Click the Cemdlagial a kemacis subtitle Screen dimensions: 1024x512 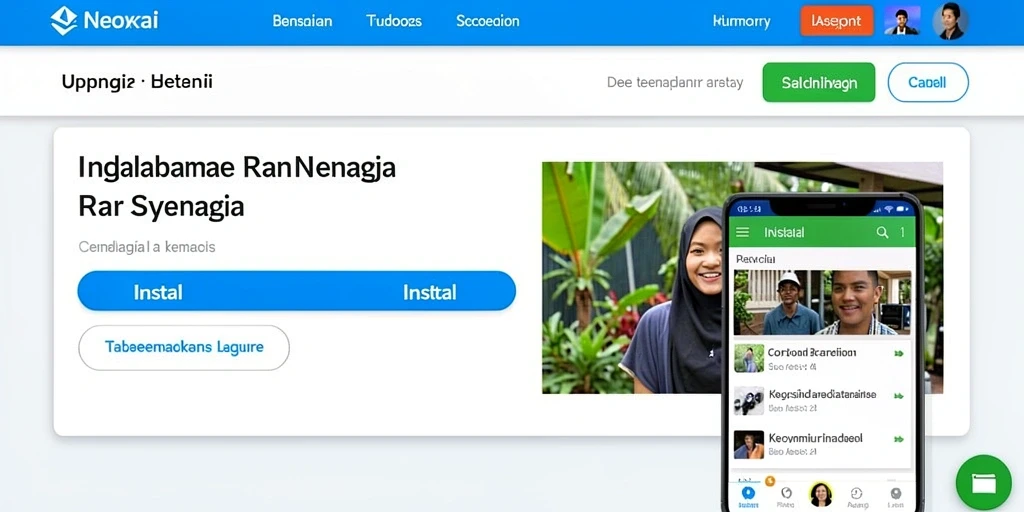pyautogui.click(x=147, y=248)
